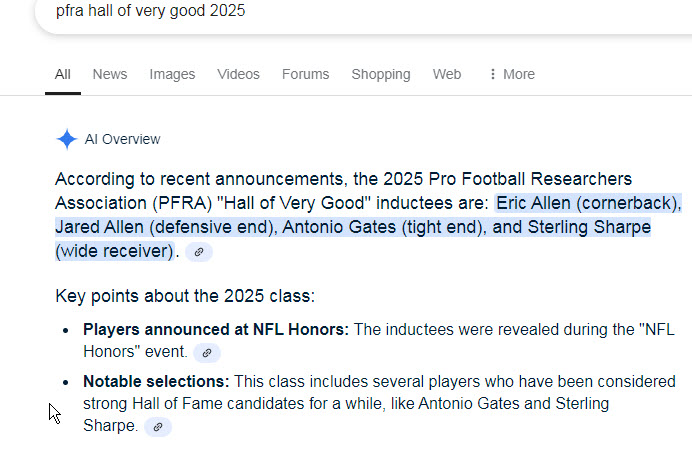Image resolution: width=692 pixels, height=464 pixels.
Task: Select the Web results tab
Action: [x=447, y=74]
